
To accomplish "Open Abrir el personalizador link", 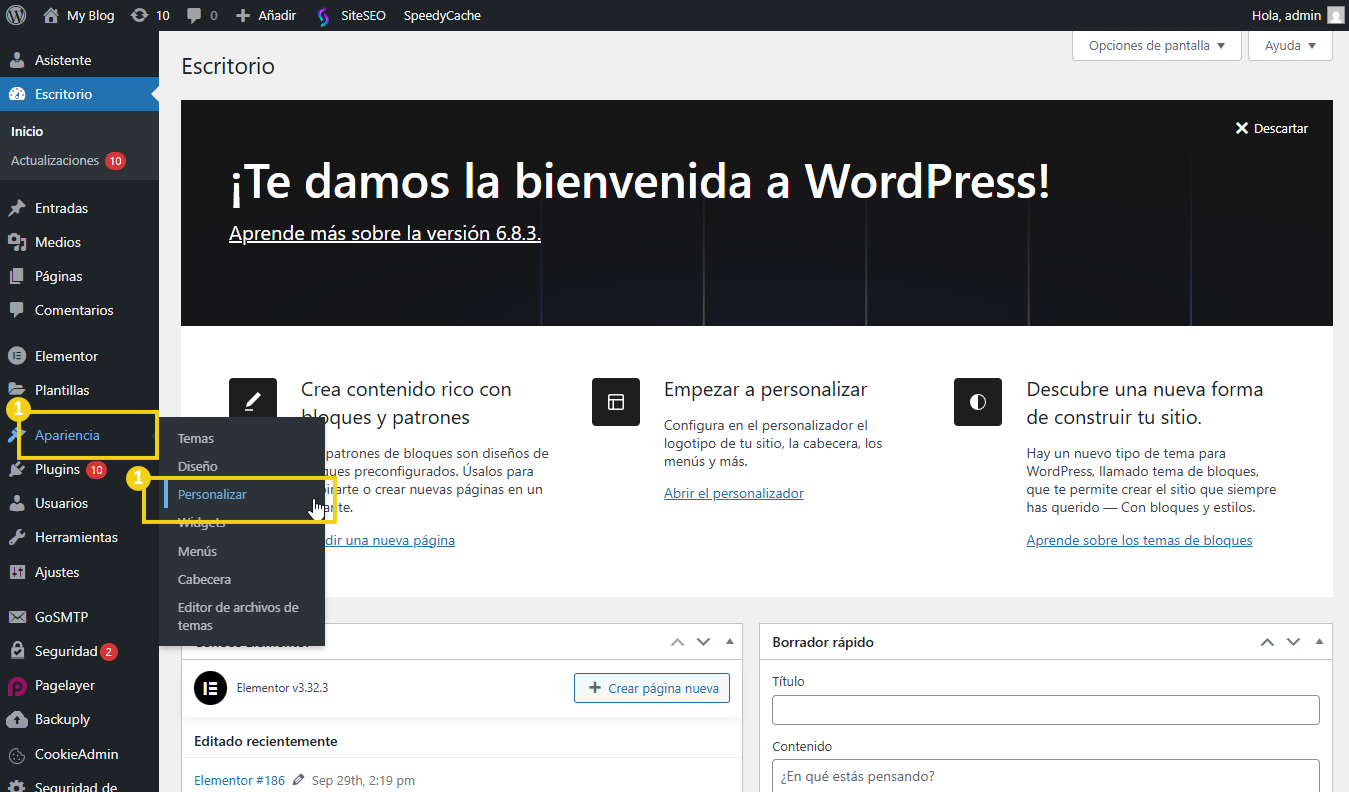I will [x=734, y=492].
